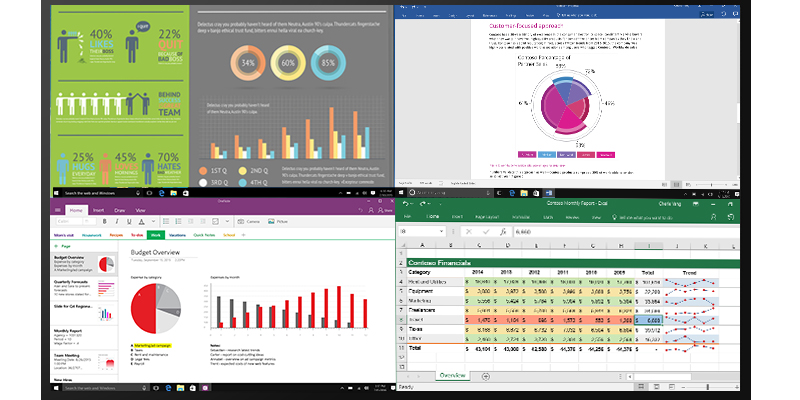Viewport: 800px width, 400px height.
Task: Select the Overview sheet tab in Excel
Action: pyautogui.click(x=453, y=375)
